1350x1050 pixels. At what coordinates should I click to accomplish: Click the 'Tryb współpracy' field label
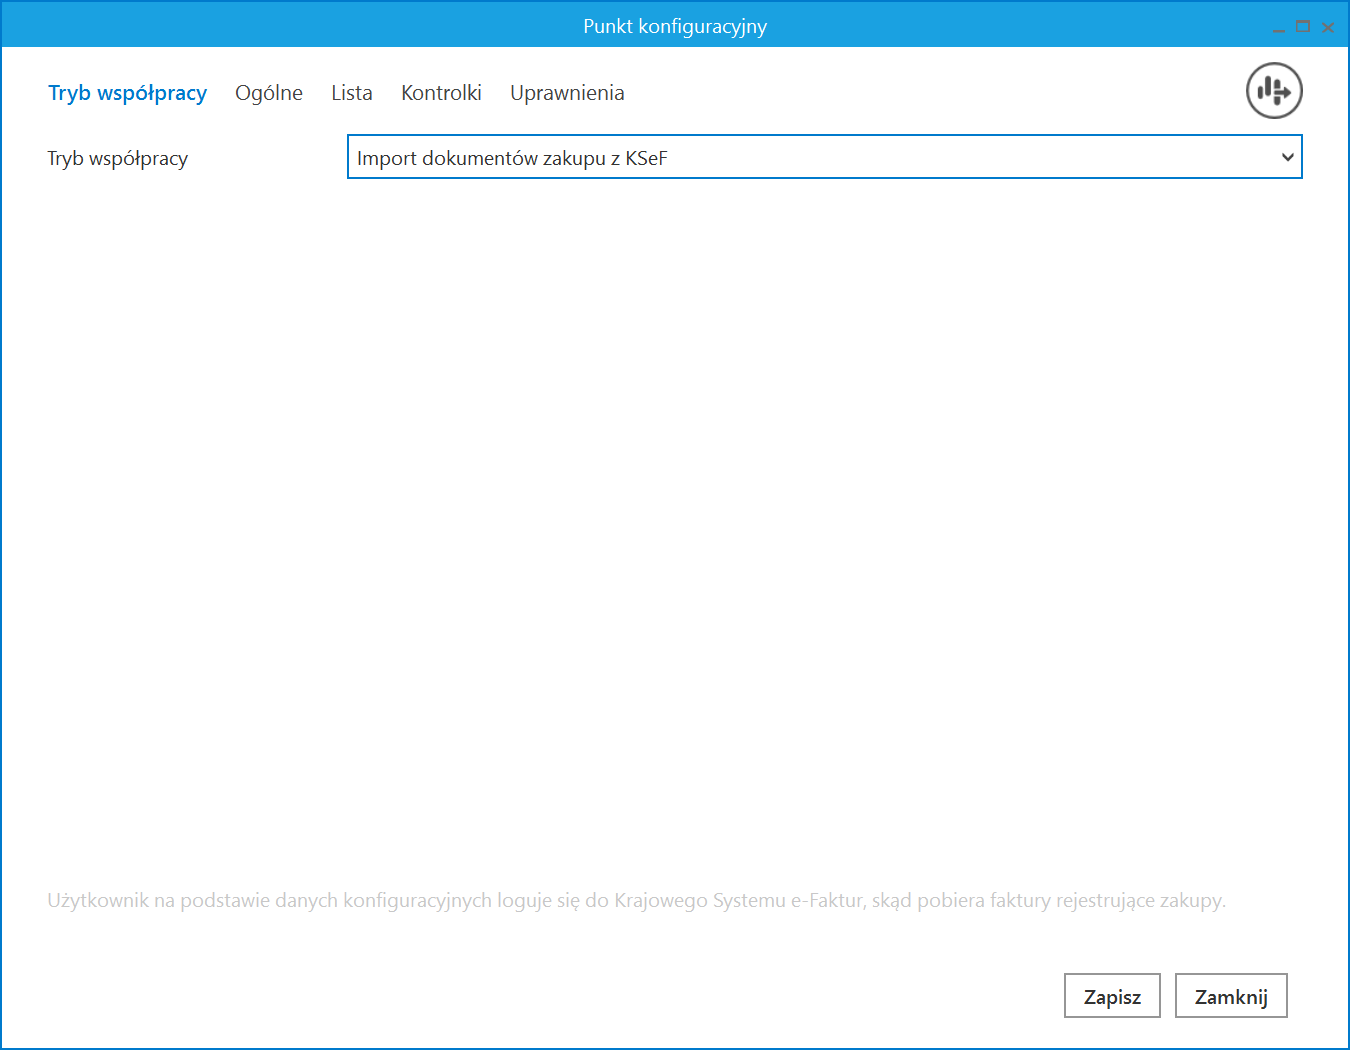pyautogui.click(x=118, y=159)
